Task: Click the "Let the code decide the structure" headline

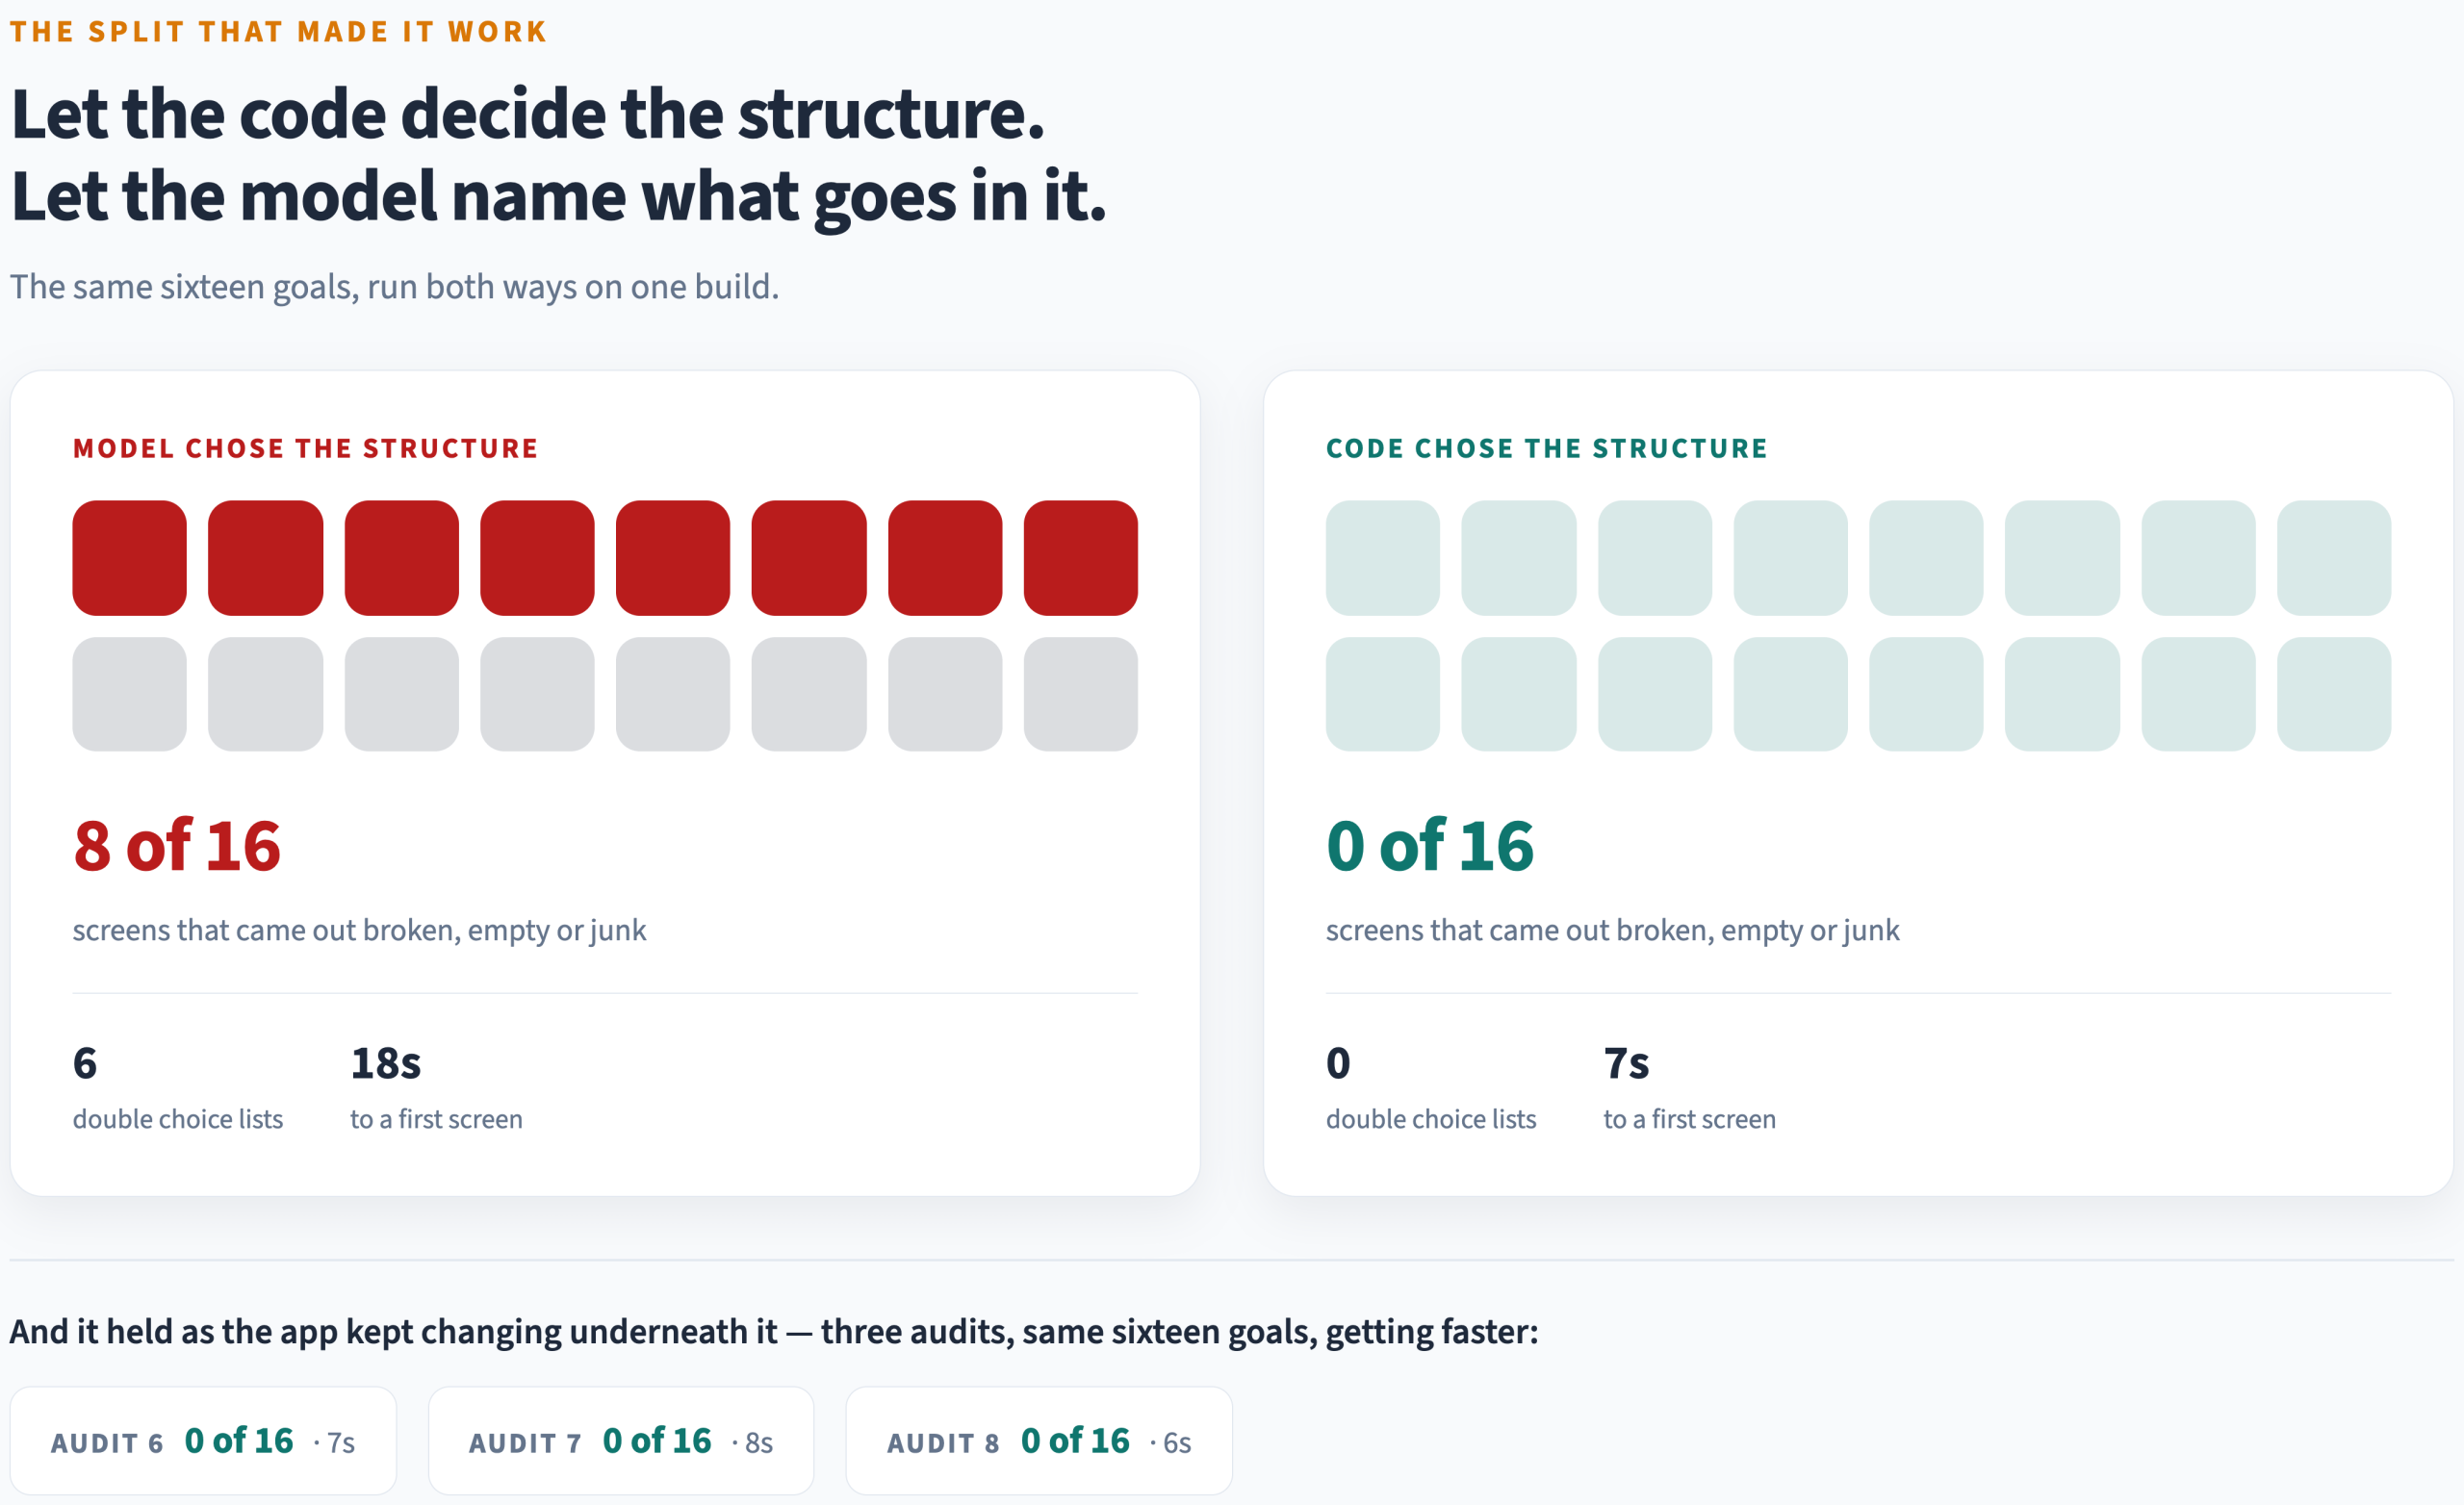Action: point(528,114)
